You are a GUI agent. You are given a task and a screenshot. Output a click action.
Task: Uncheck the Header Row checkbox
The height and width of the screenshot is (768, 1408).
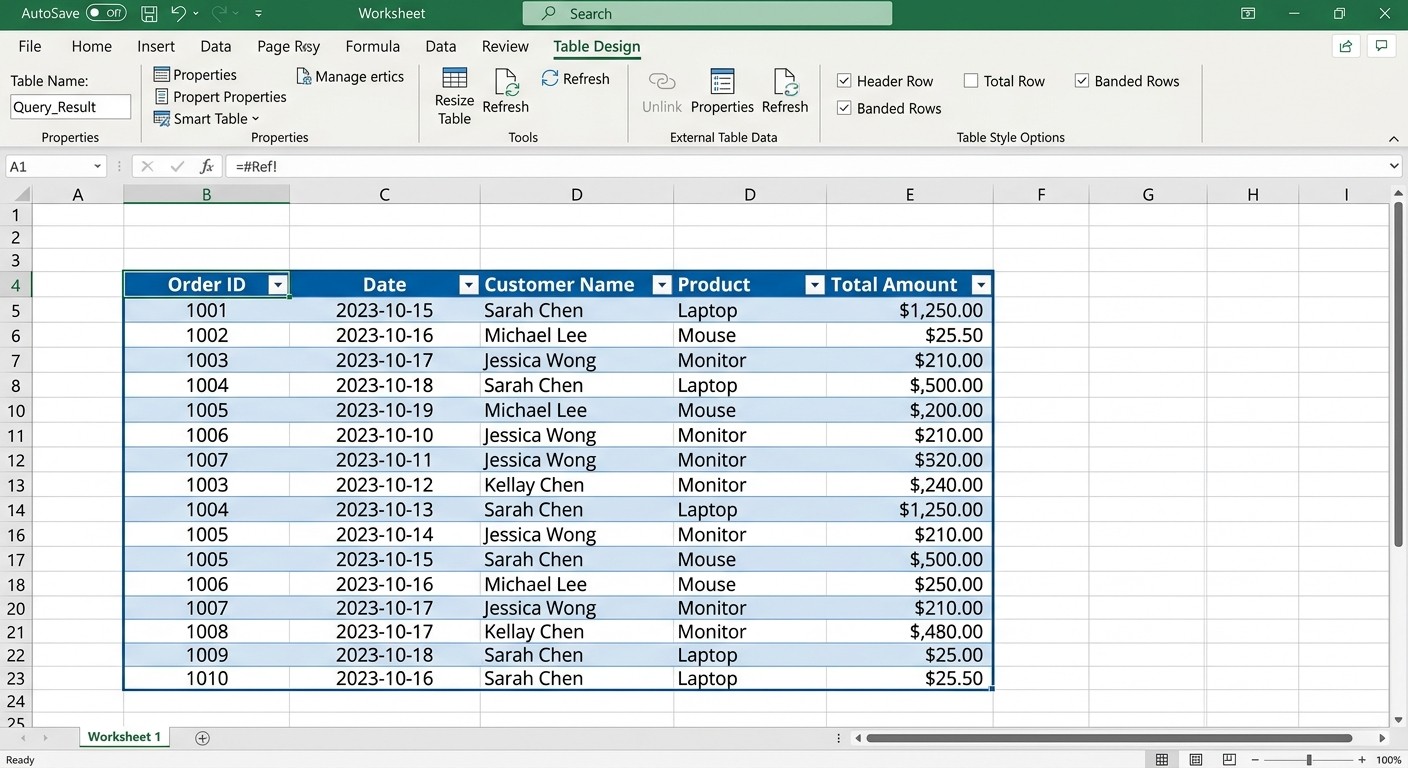coord(844,81)
